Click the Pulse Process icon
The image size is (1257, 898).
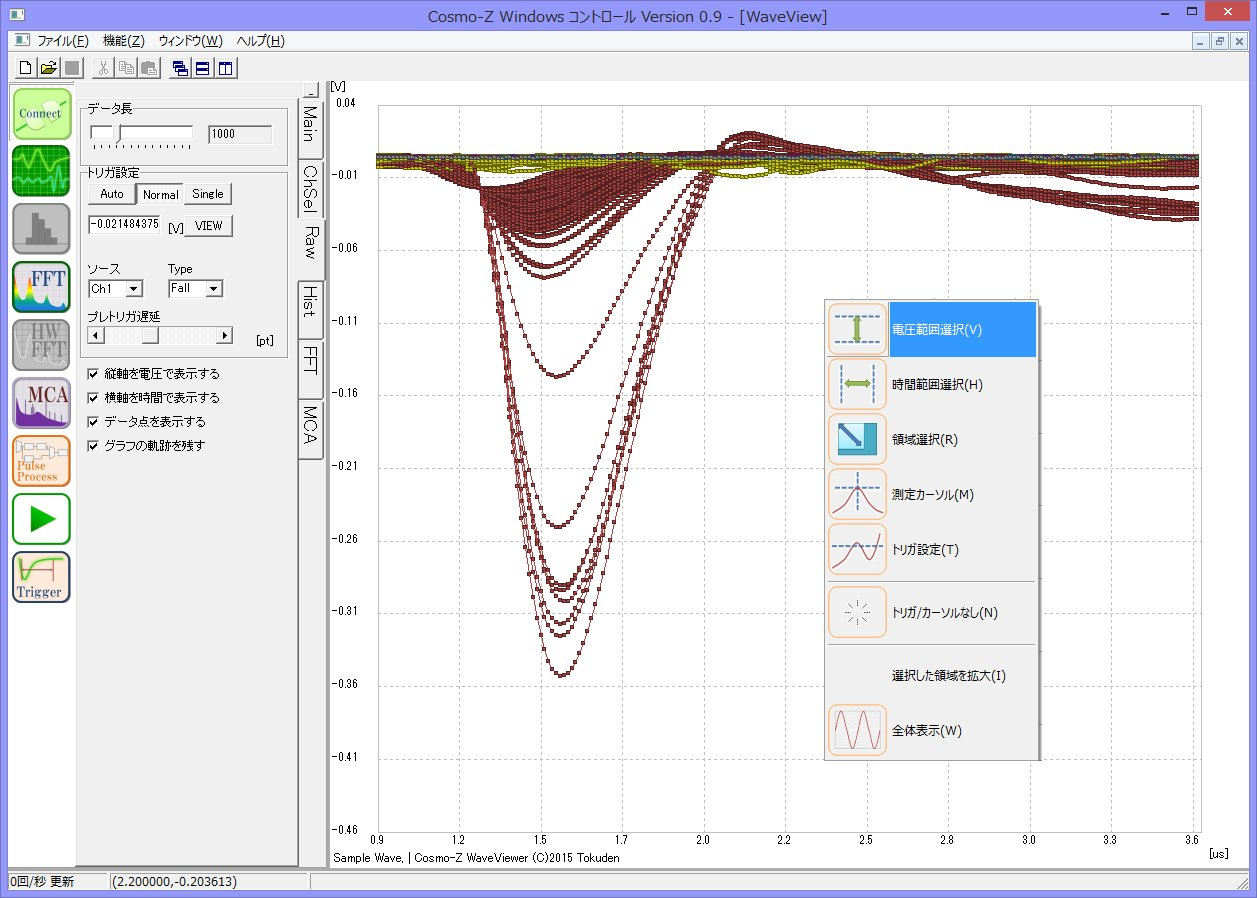(41, 461)
